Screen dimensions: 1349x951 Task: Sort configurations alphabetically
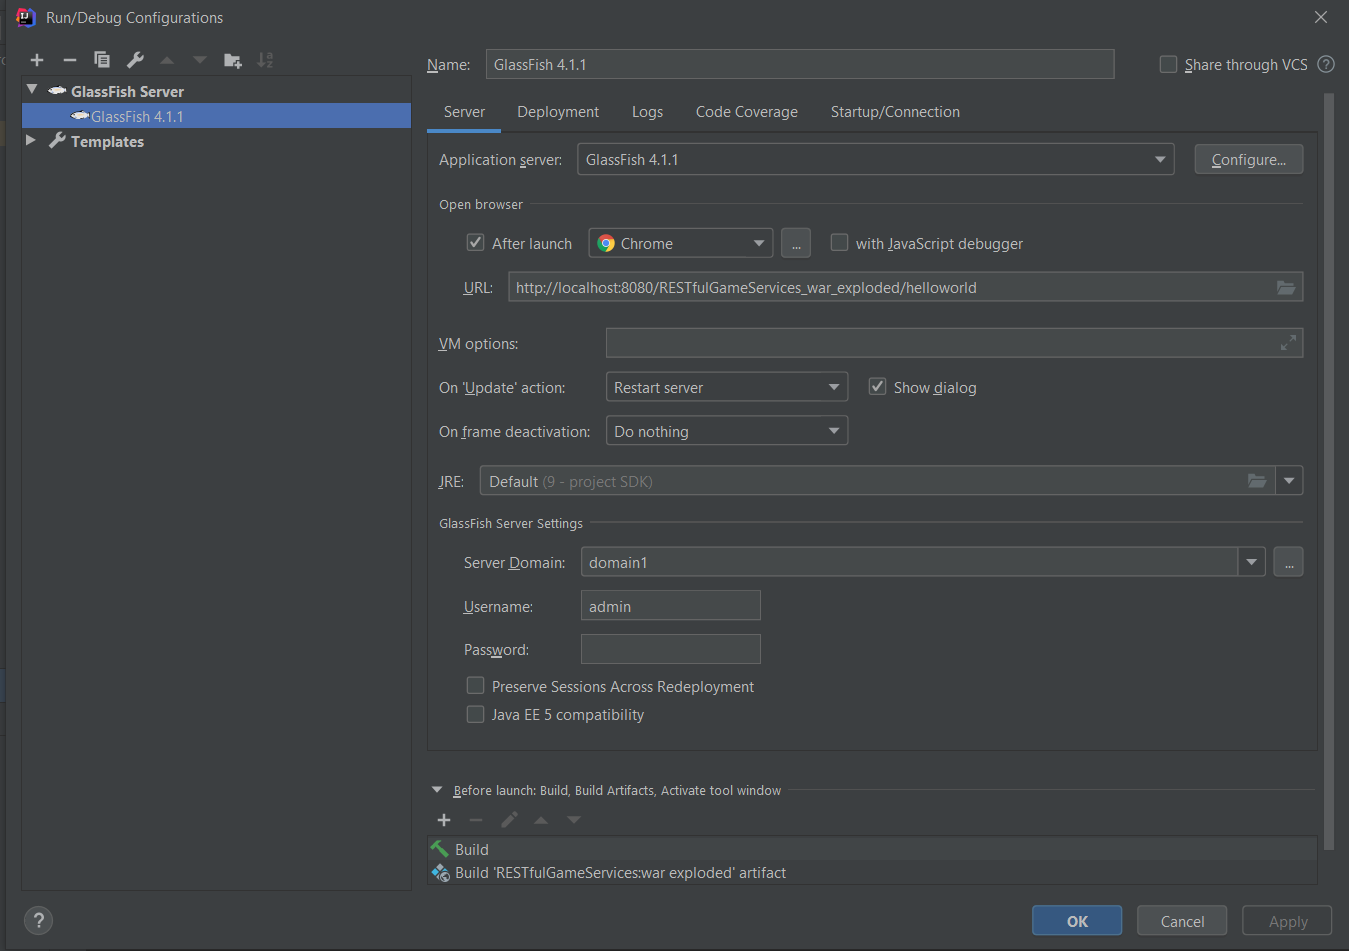[265, 60]
